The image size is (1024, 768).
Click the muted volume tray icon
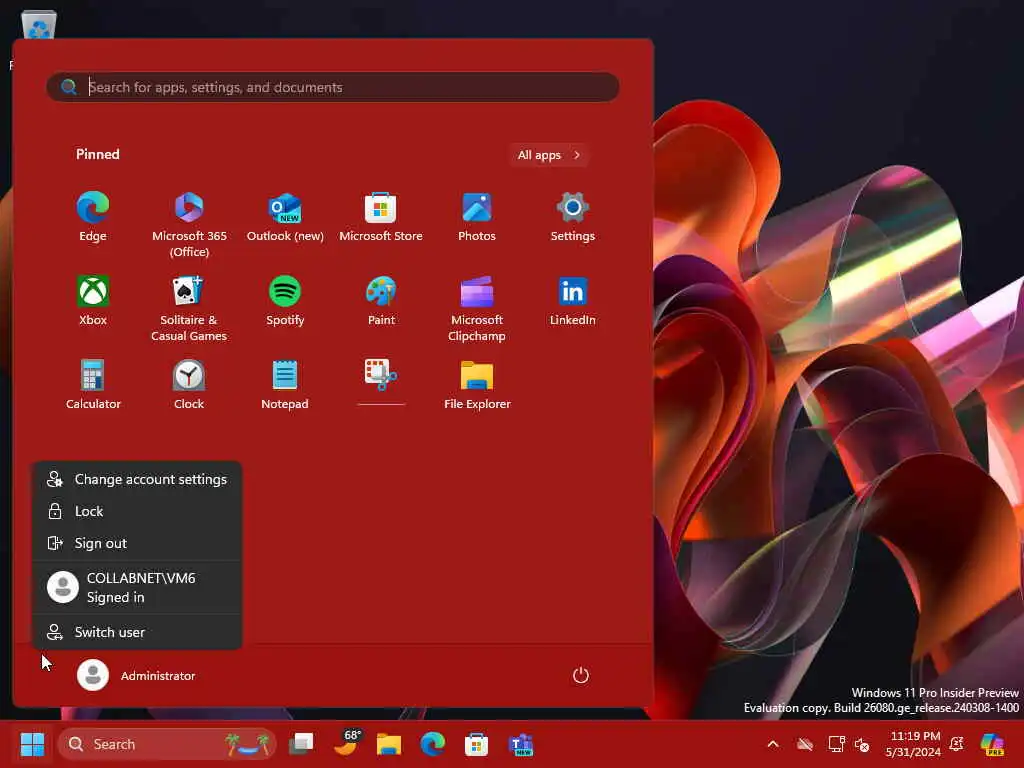862,744
